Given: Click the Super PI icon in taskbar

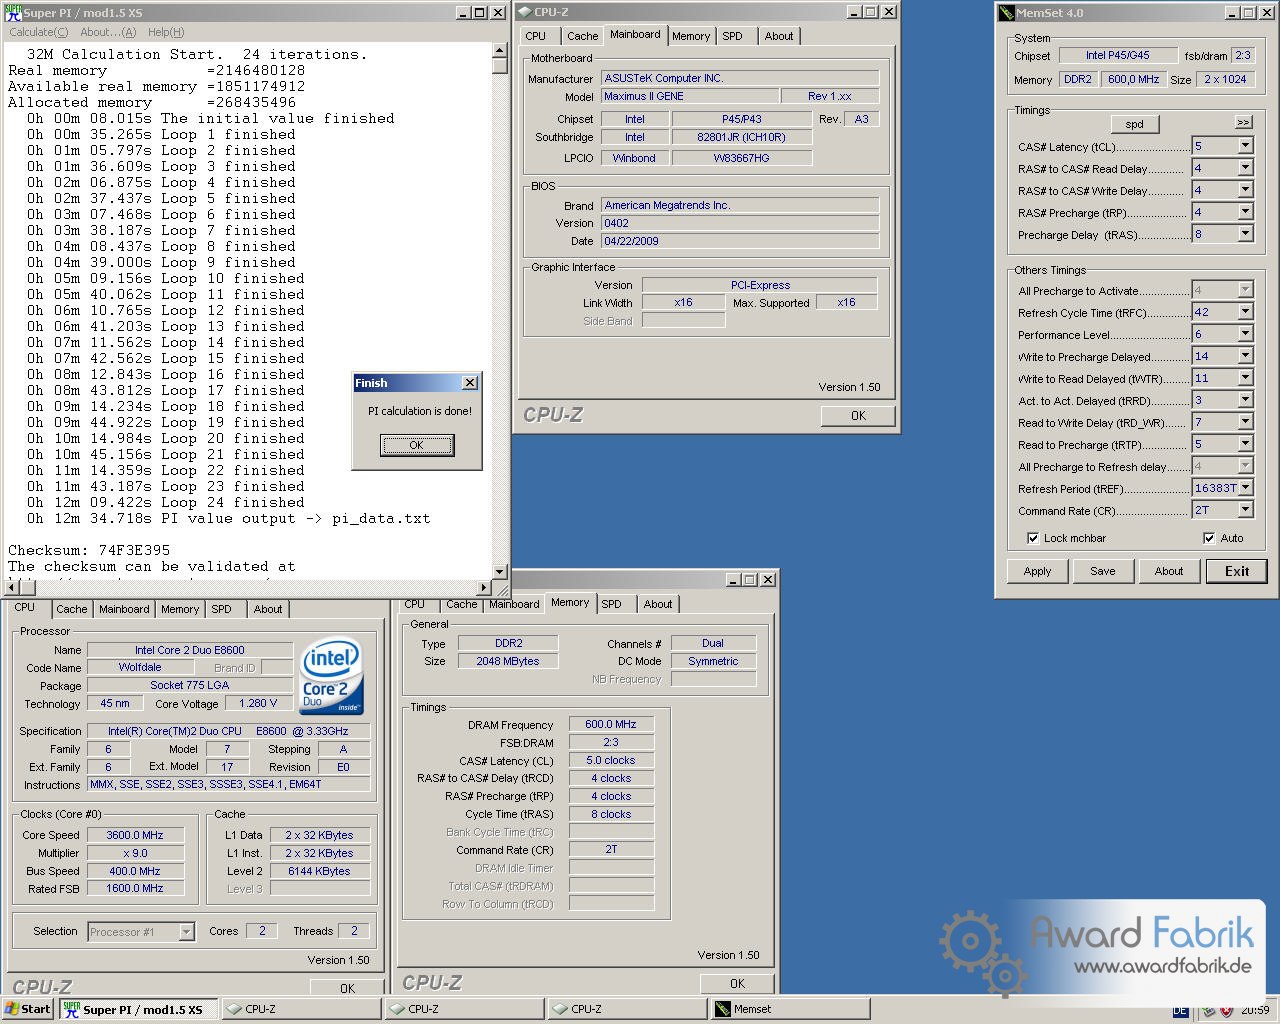Looking at the screenshot, I should click(71, 1009).
